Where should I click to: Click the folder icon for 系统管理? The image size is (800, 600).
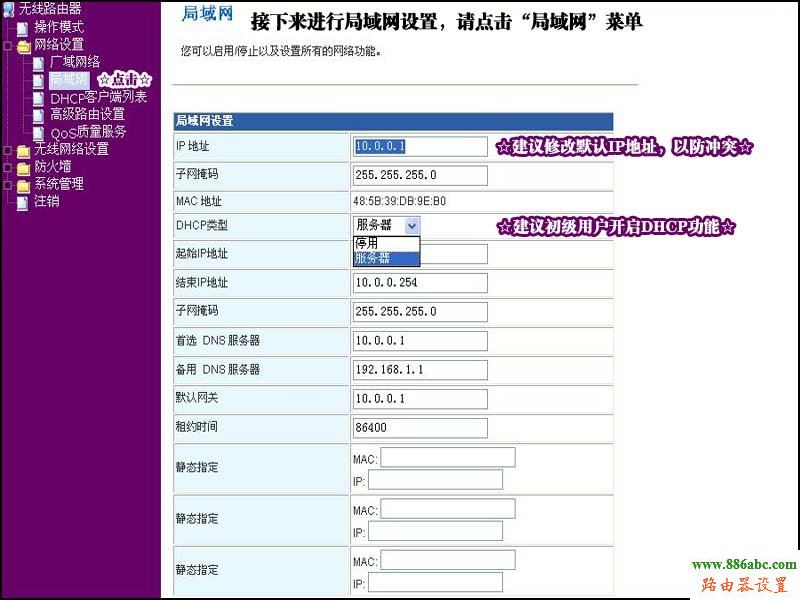click(x=23, y=185)
